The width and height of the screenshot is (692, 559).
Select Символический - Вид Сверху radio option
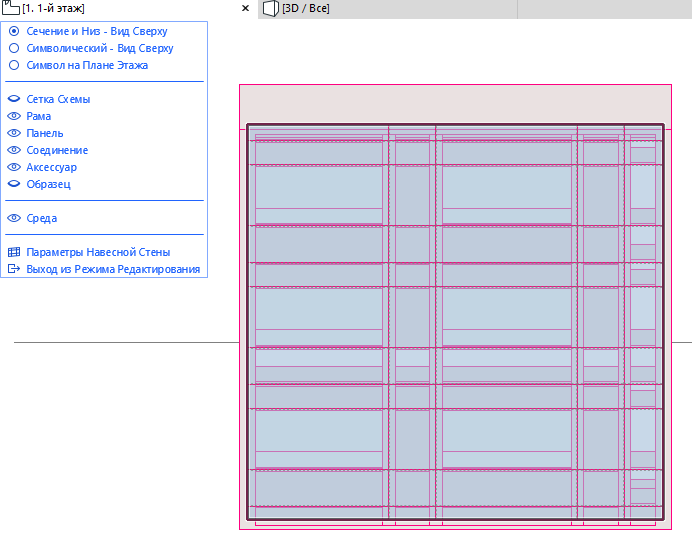coord(14,48)
